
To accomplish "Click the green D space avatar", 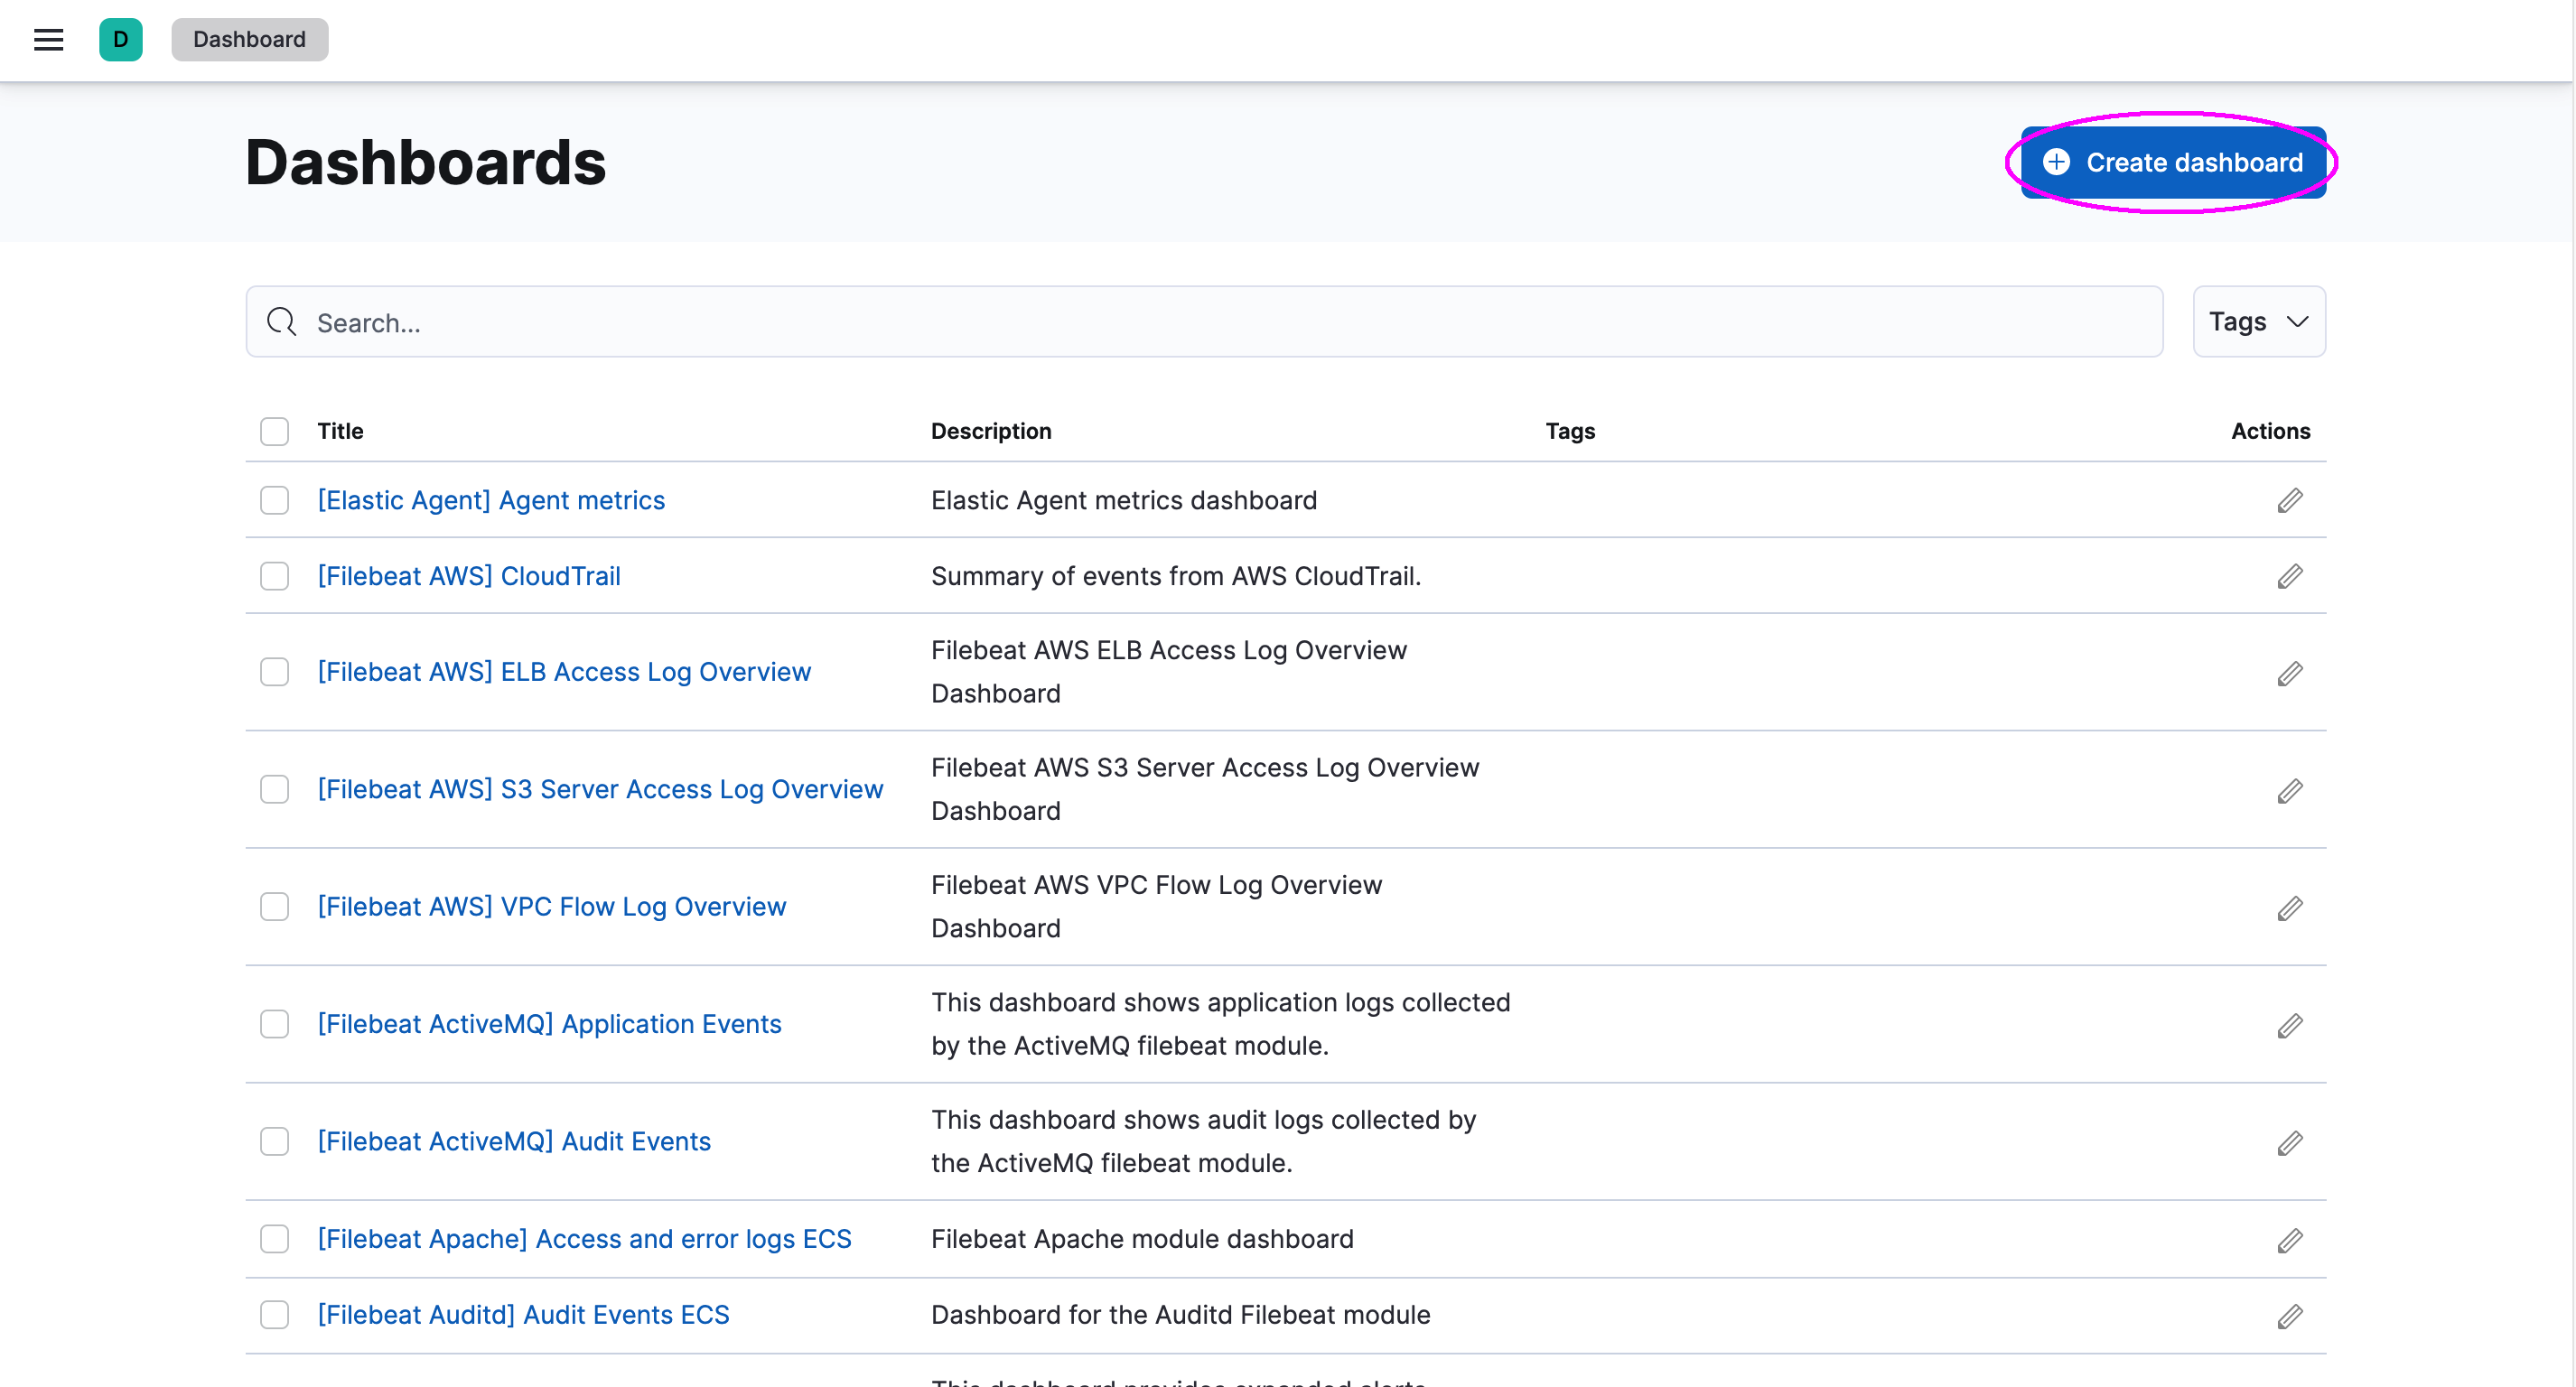I will [x=120, y=39].
